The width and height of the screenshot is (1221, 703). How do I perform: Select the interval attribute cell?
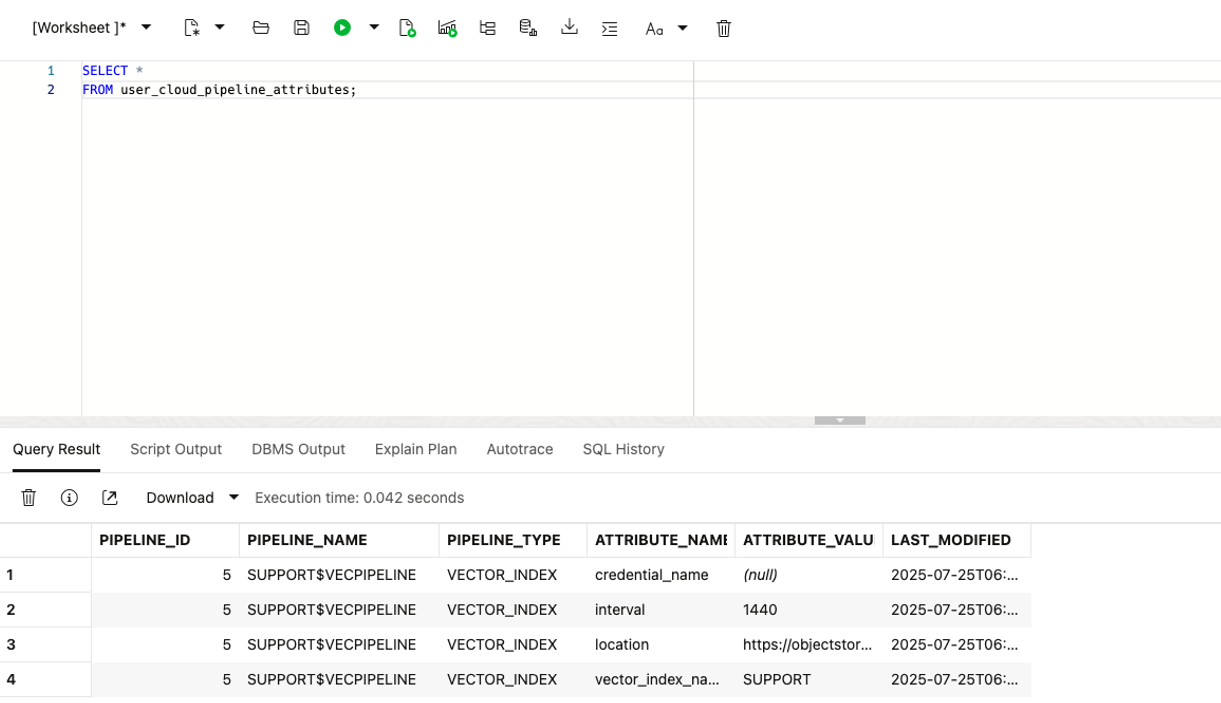661,610
